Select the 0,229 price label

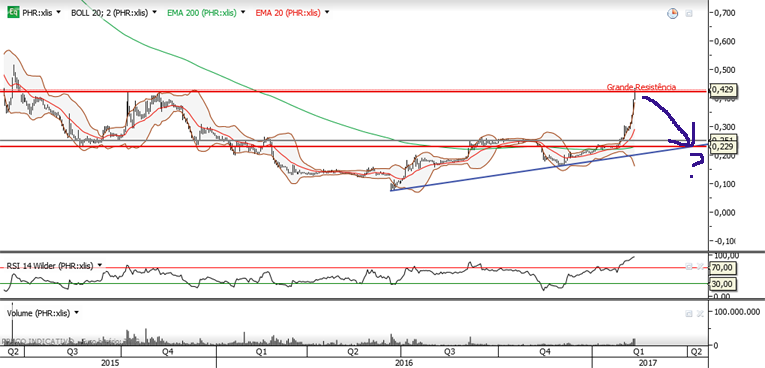724,146
